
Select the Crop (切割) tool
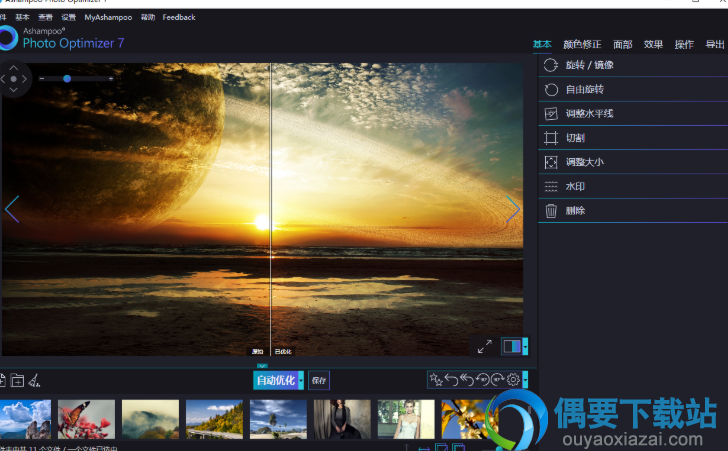click(633, 137)
